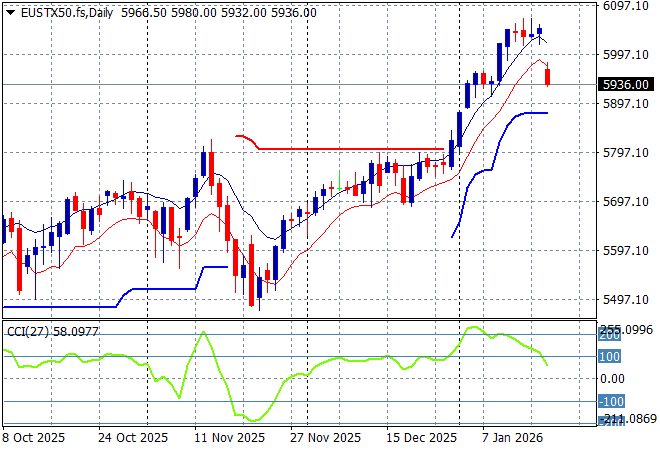Click the 5697.10 price axis label

tap(626, 202)
